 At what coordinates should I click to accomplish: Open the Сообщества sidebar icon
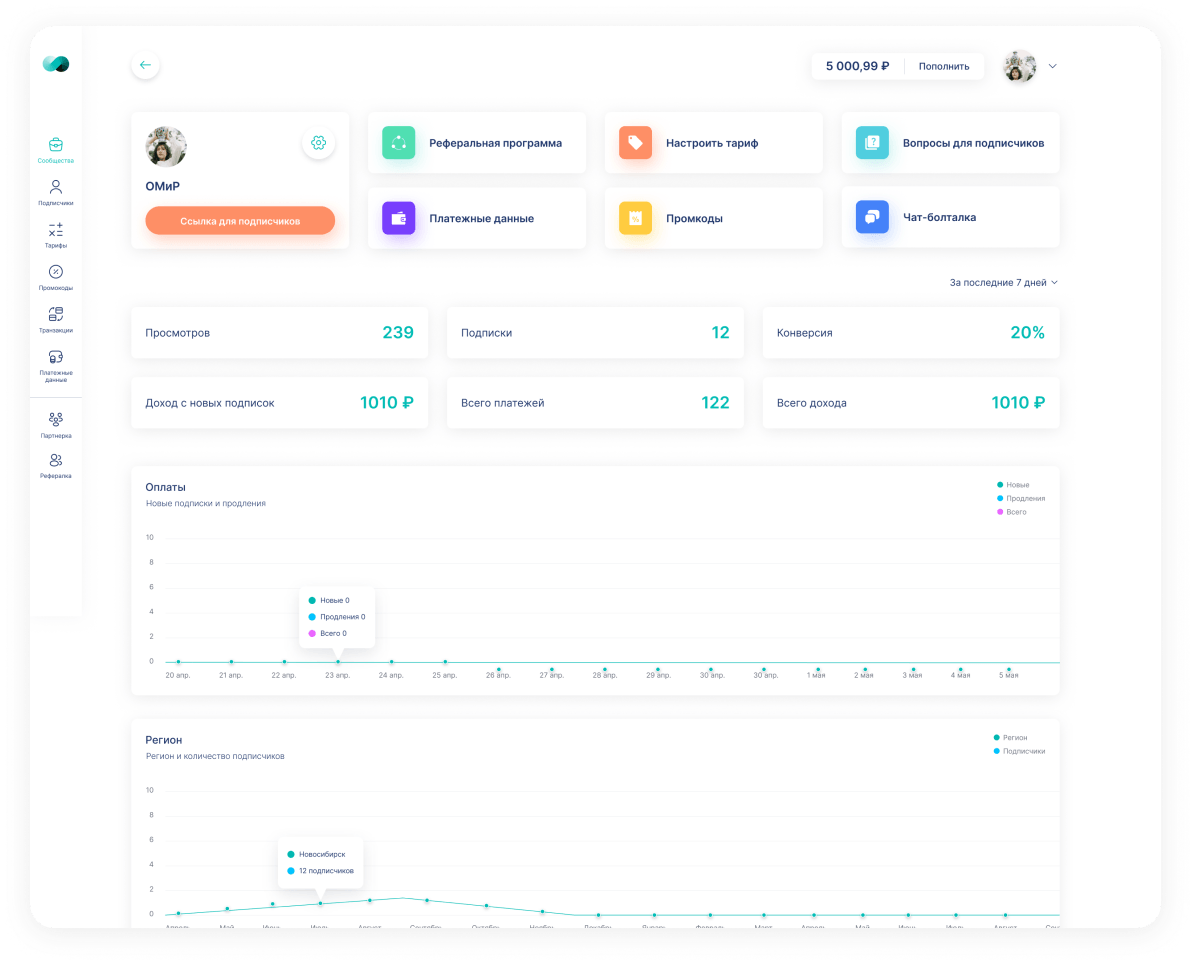pos(55,150)
